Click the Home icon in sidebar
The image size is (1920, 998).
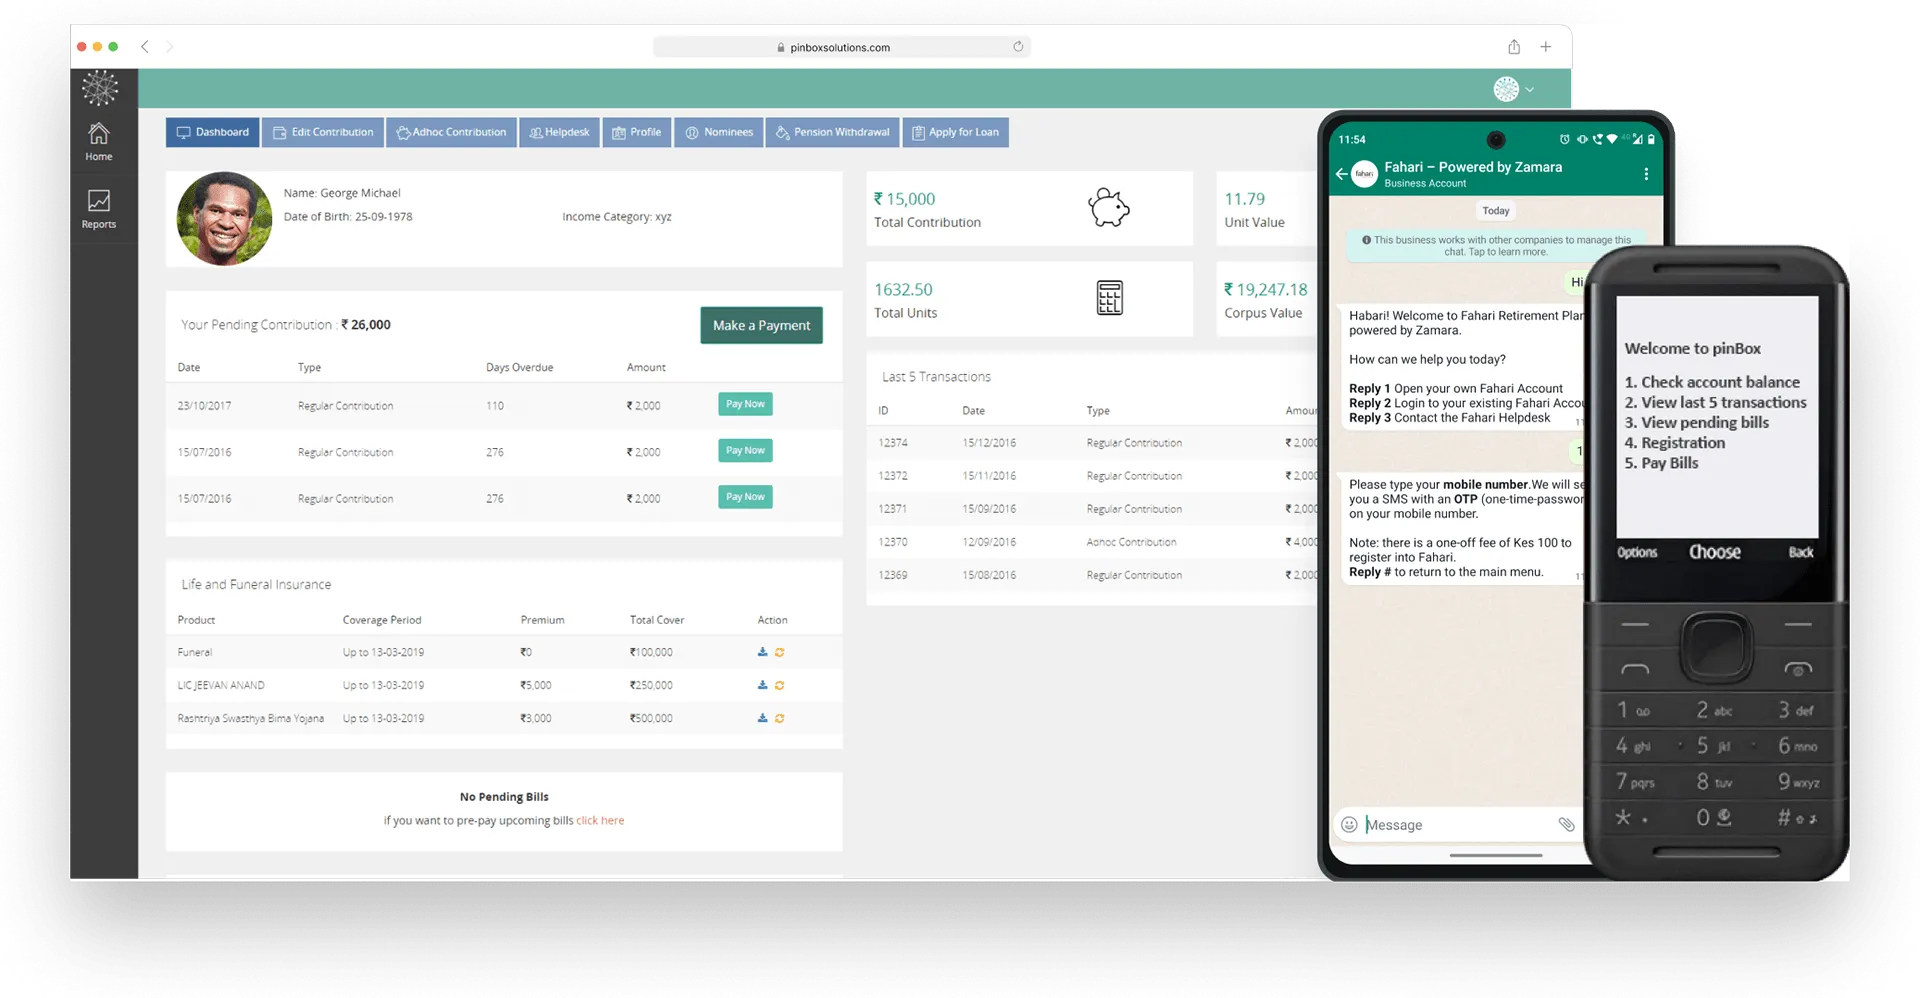[x=98, y=141]
